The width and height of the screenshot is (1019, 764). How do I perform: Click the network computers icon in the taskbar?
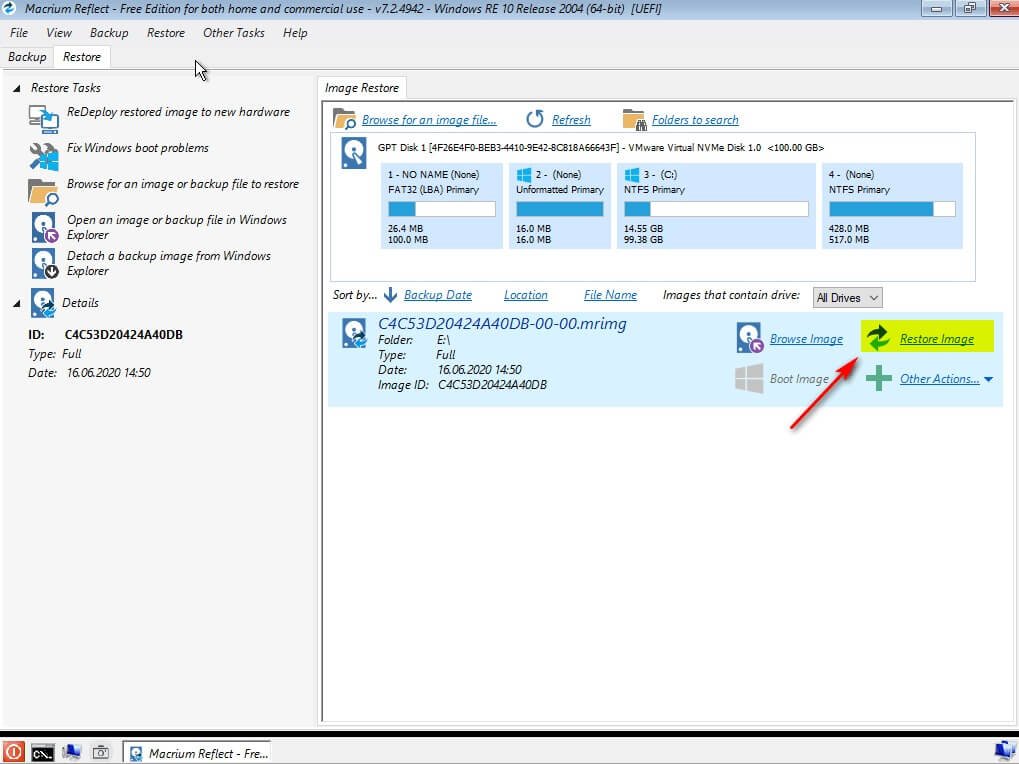pos(71,752)
